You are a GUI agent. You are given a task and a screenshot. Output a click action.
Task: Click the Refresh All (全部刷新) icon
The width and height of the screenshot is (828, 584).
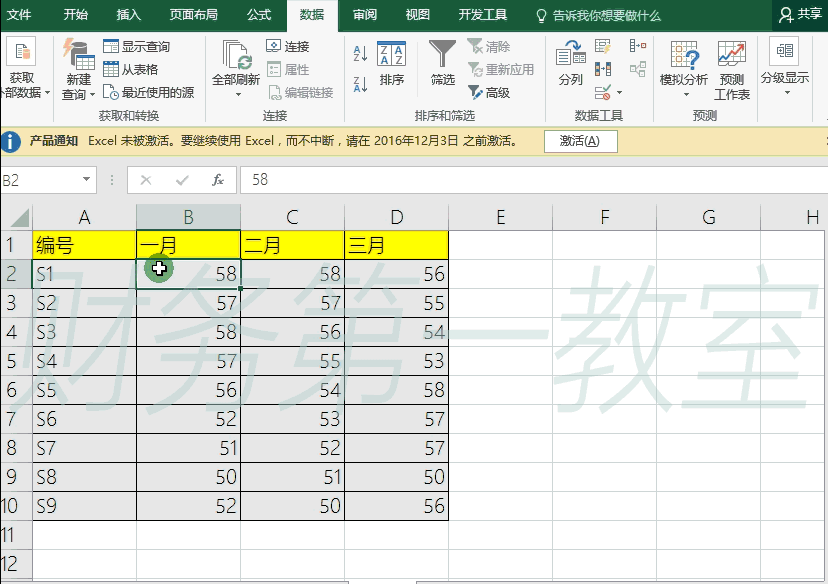pyautogui.click(x=236, y=55)
